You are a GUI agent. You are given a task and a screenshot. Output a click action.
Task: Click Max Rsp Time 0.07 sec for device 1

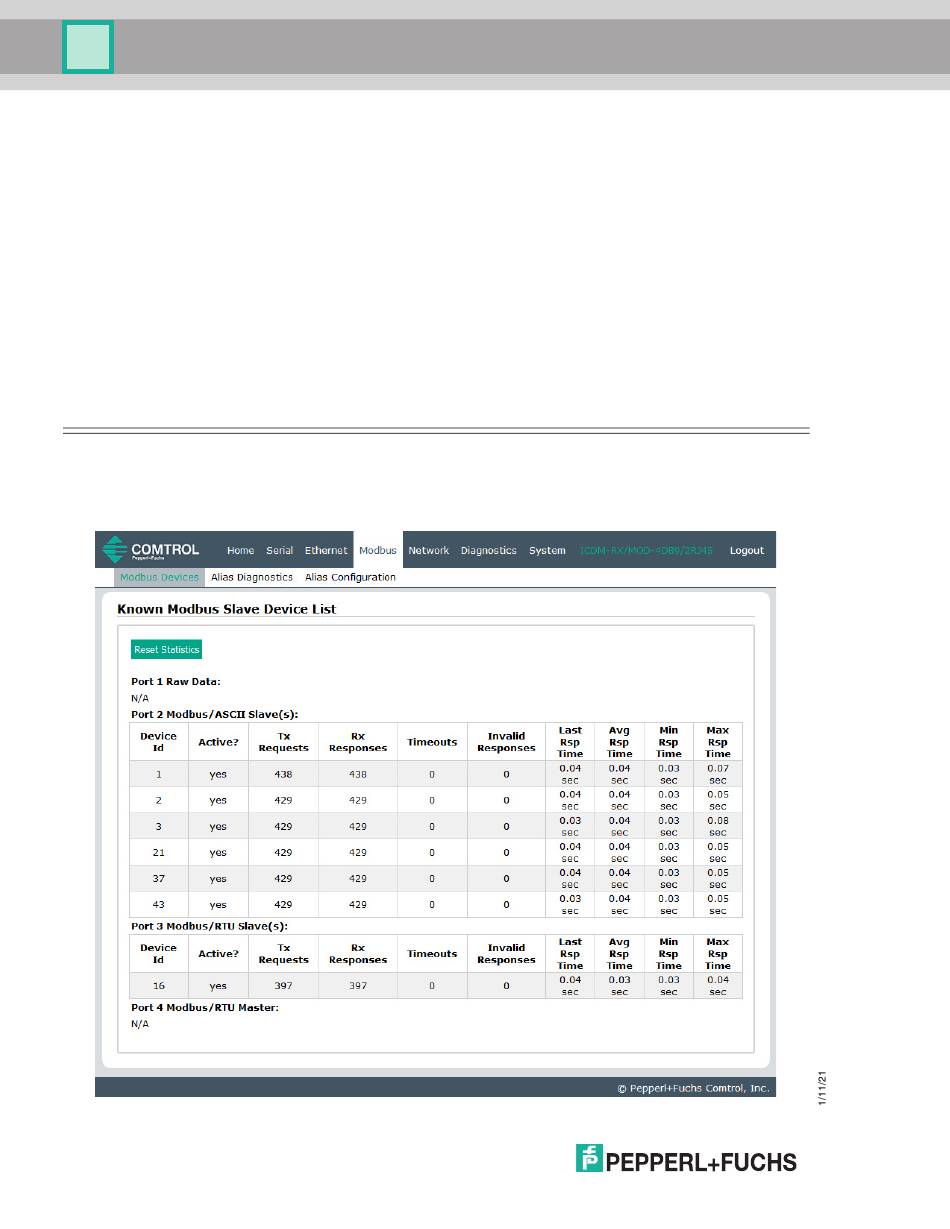pos(717,774)
